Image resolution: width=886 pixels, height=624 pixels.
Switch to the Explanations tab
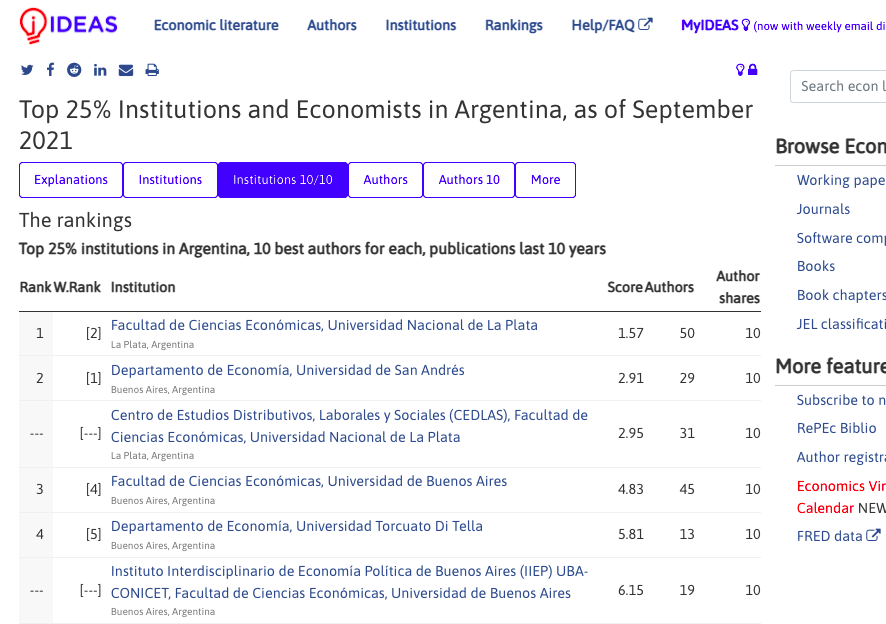tap(71, 180)
